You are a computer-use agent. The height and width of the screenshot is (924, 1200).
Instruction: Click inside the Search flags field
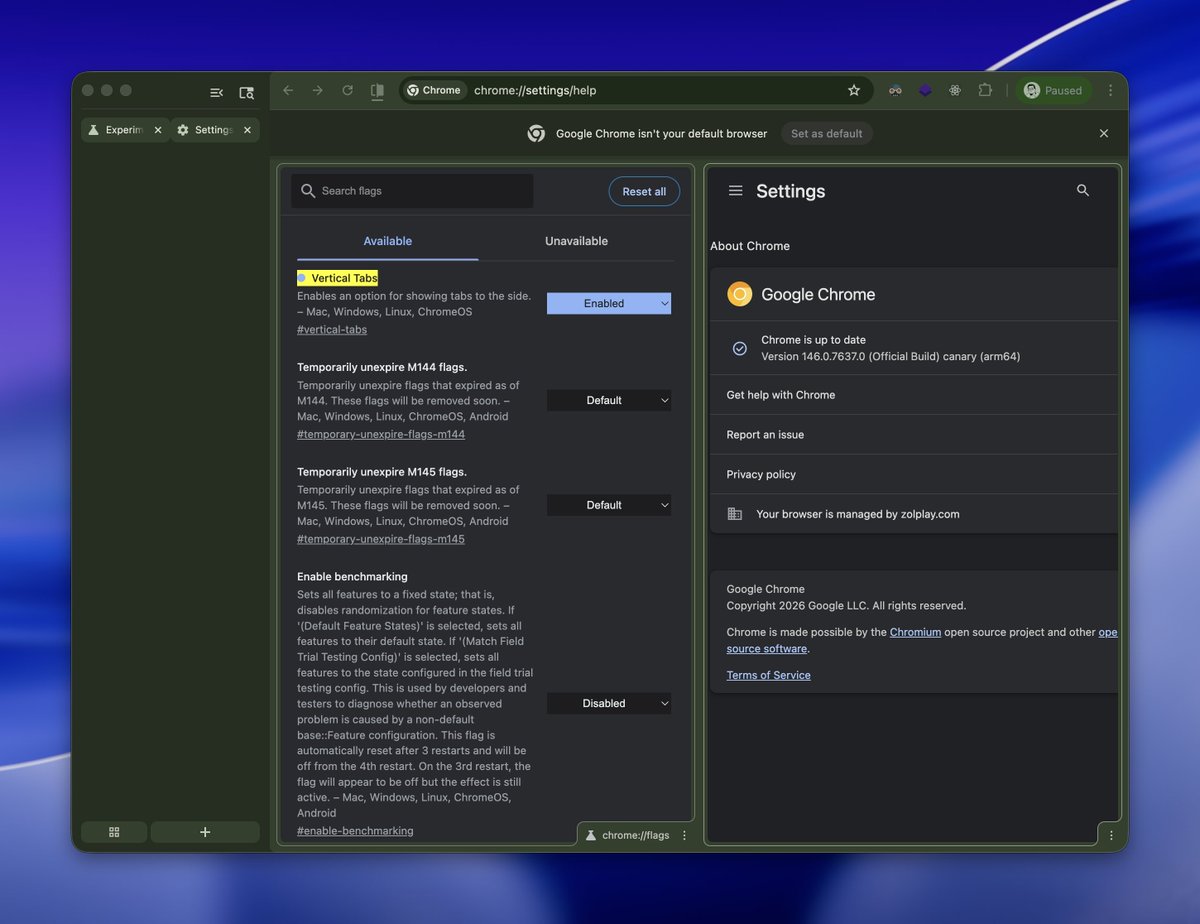412,191
